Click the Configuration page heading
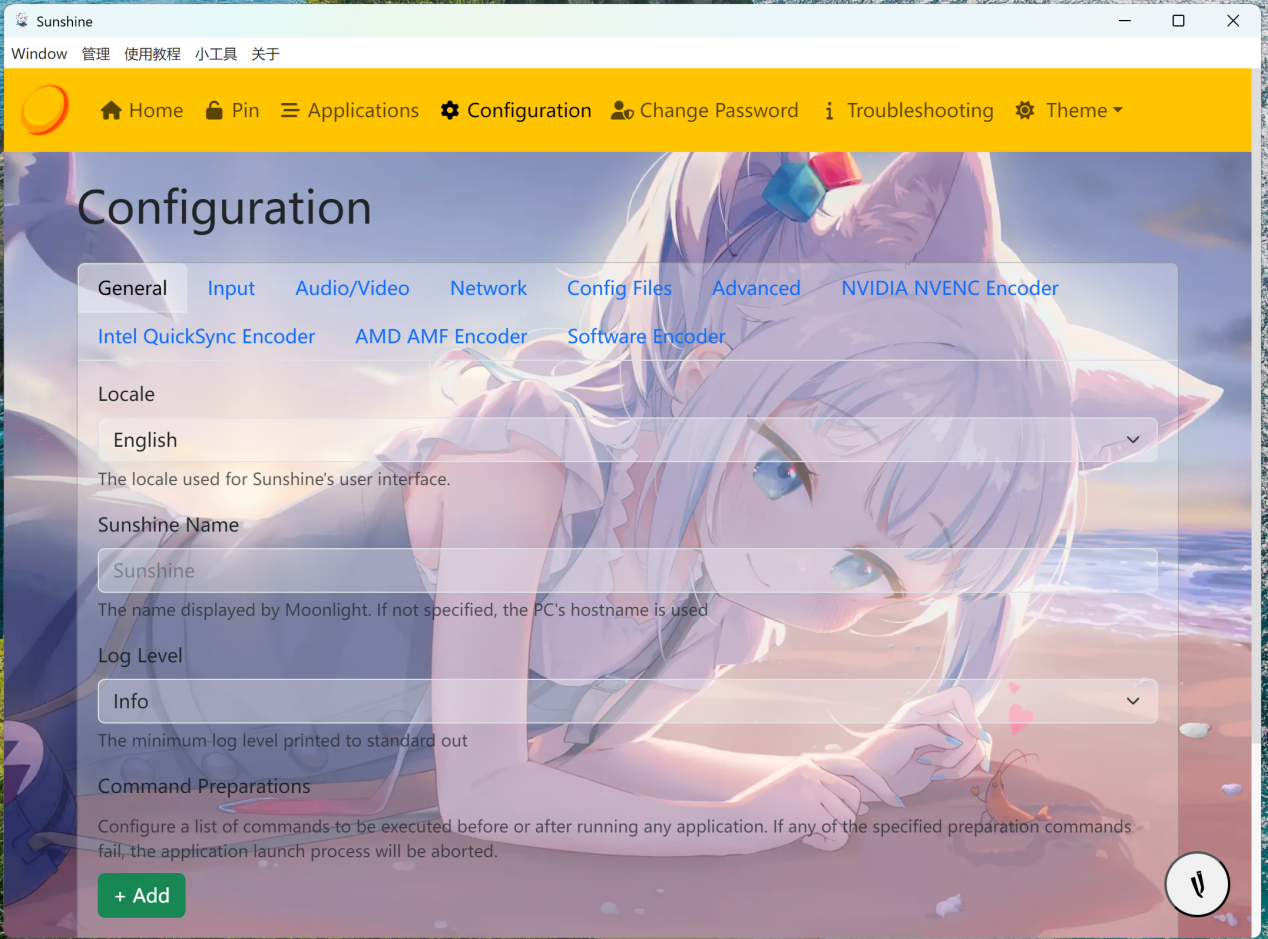The width and height of the screenshot is (1268, 939). pyautogui.click(x=224, y=208)
